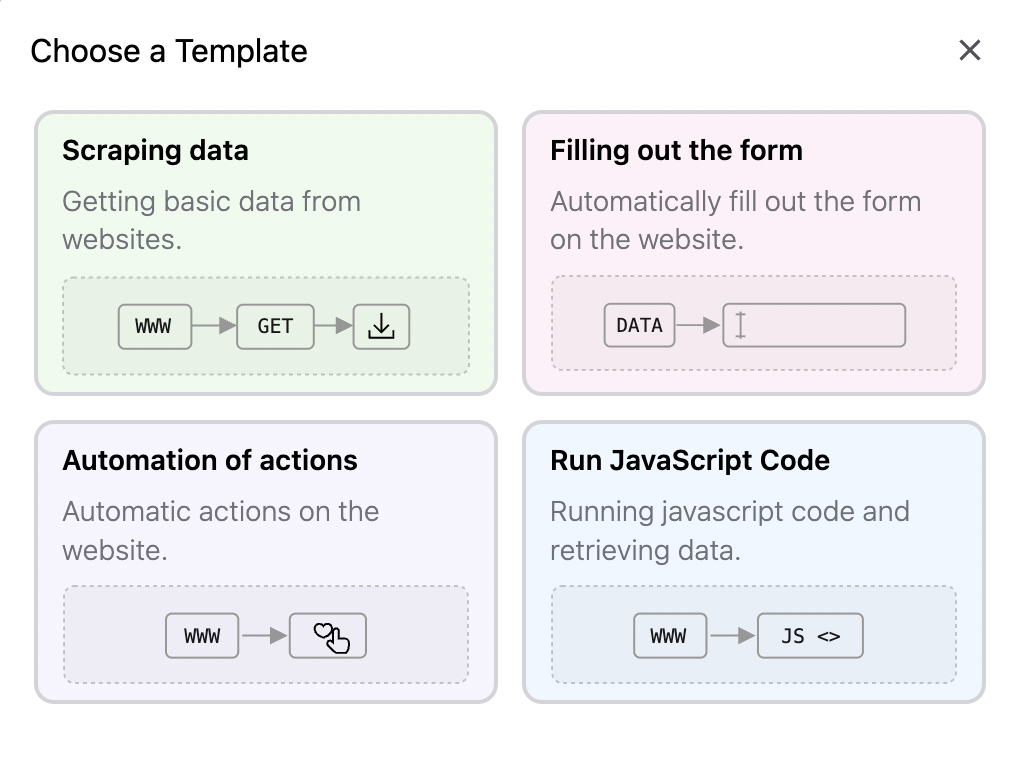This screenshot has width=1018, height=764.
Task: Choose the Automation of actions title
Action: 210,461
